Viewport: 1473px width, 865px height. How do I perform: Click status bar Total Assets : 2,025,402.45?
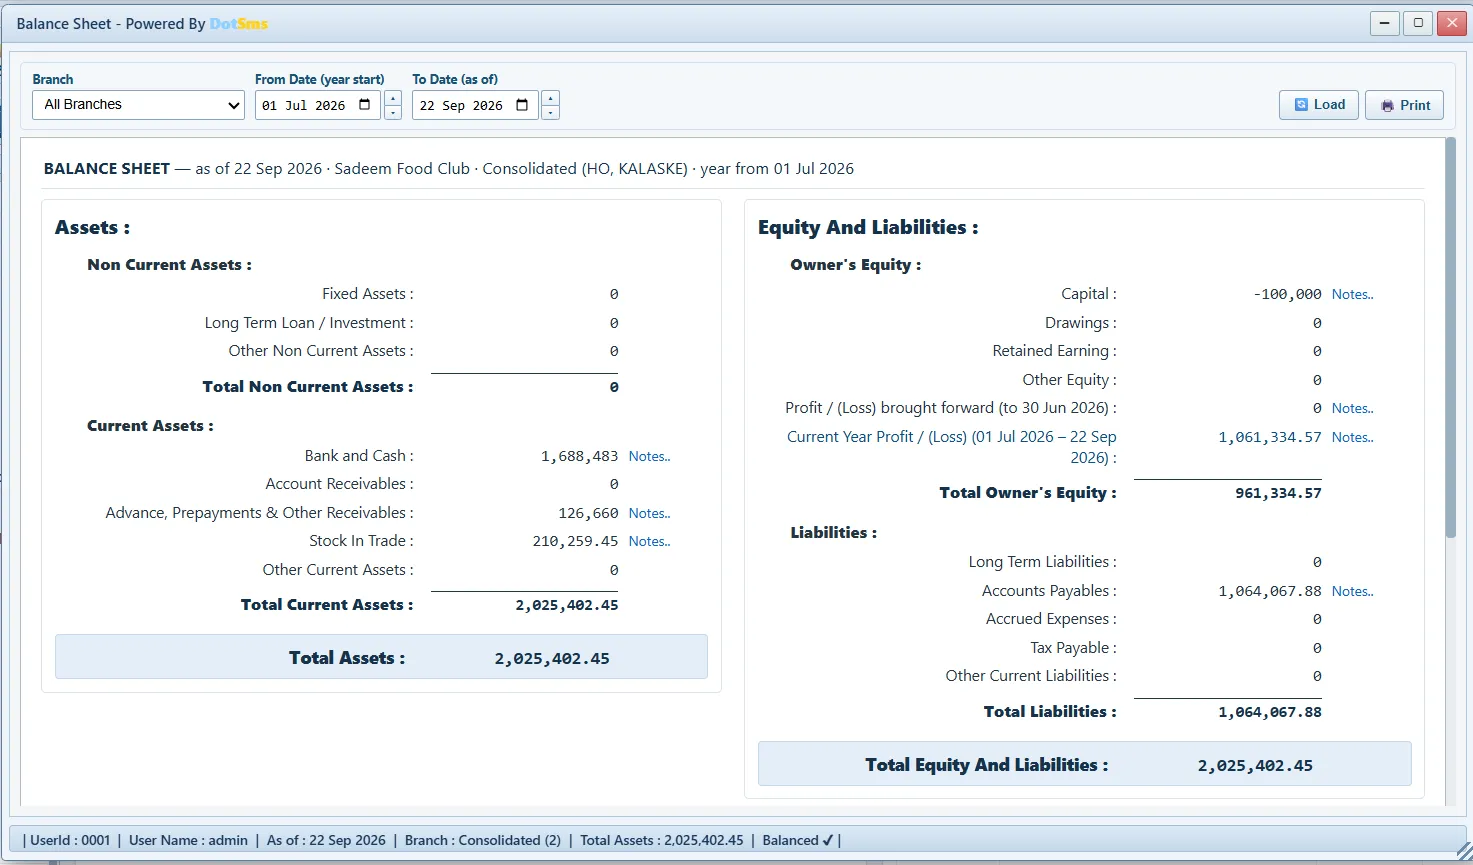662,840
